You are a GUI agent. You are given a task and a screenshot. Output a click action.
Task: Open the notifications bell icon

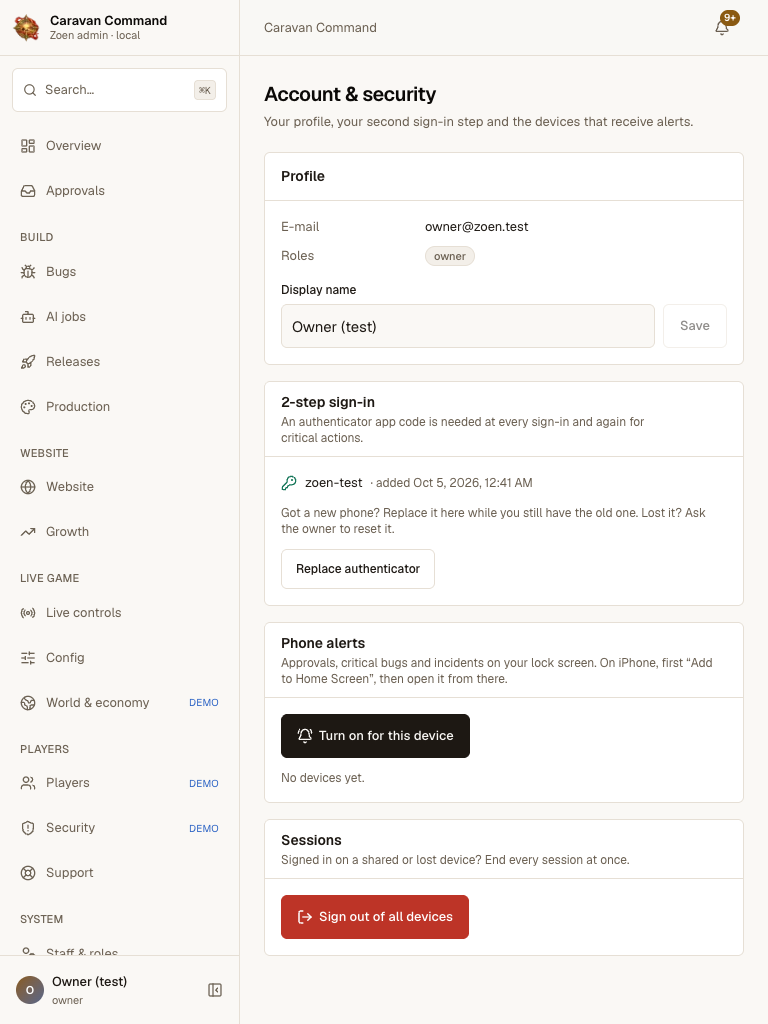[722, 28]
